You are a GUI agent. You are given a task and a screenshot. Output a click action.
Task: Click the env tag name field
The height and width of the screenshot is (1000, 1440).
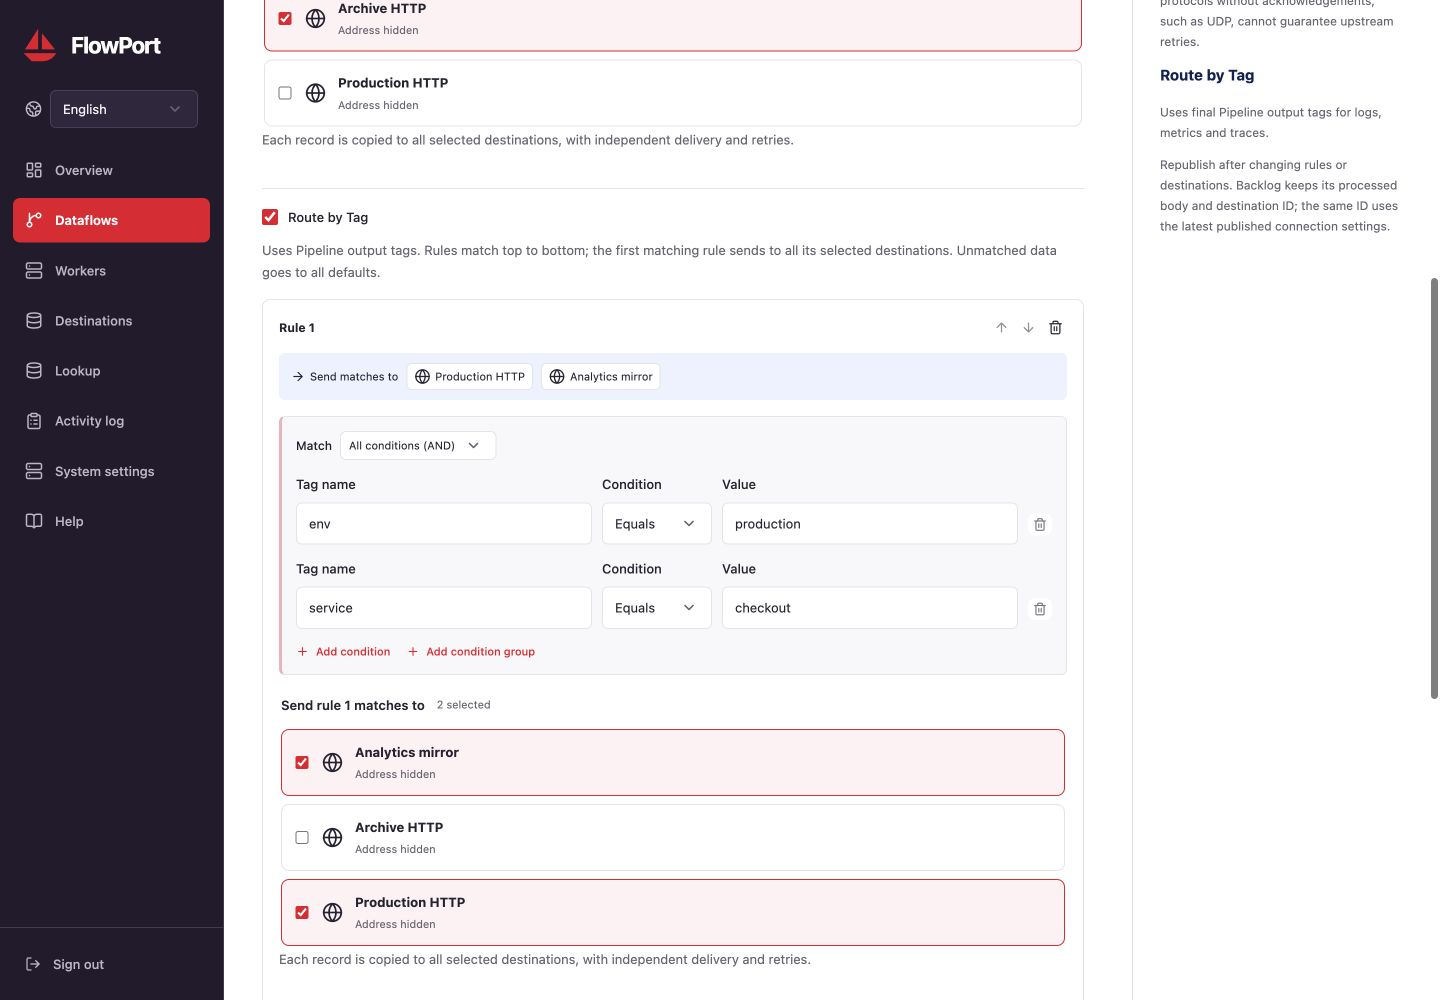point(444,524)
